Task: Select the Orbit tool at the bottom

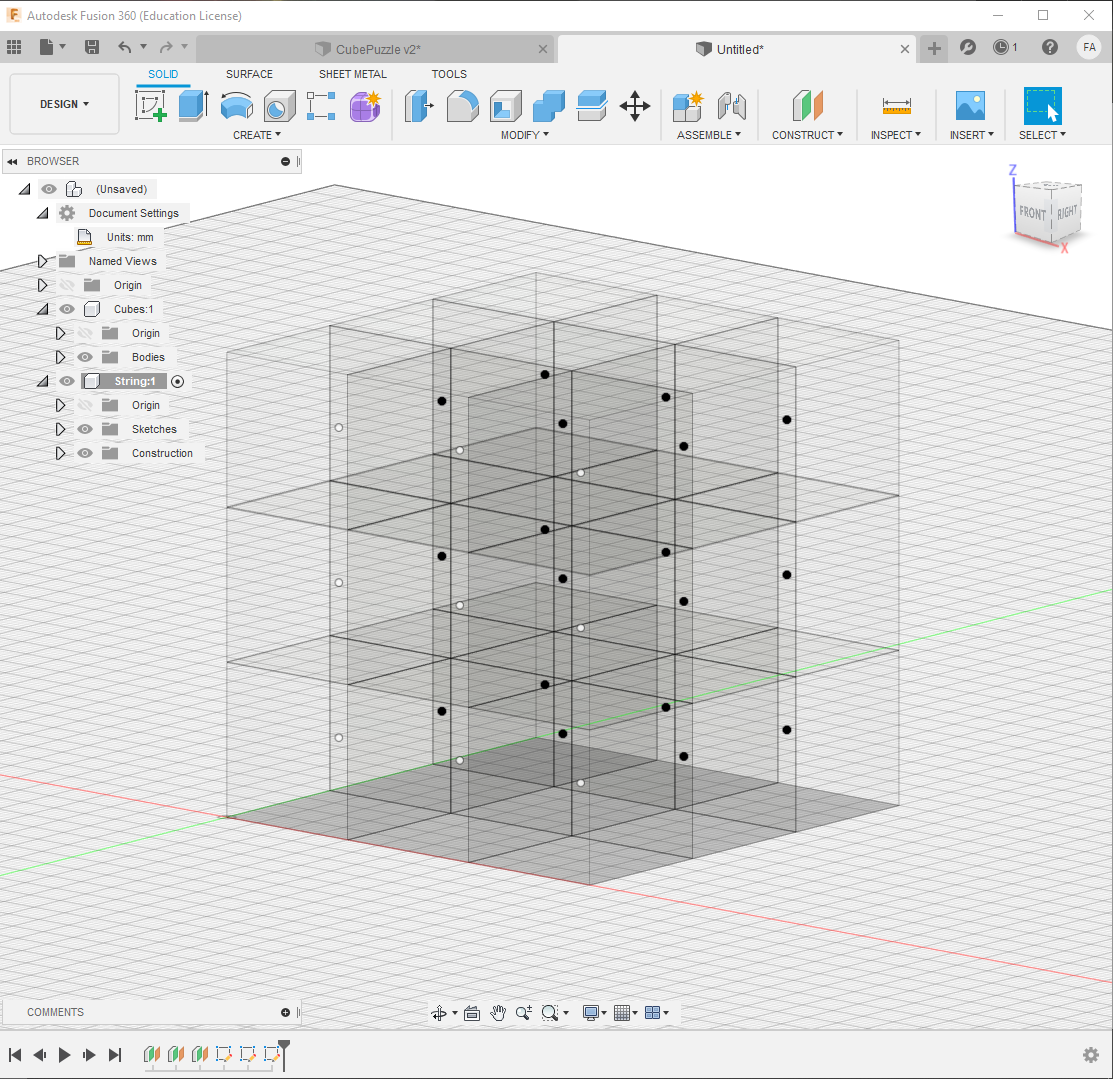Action: [440, 1012]
